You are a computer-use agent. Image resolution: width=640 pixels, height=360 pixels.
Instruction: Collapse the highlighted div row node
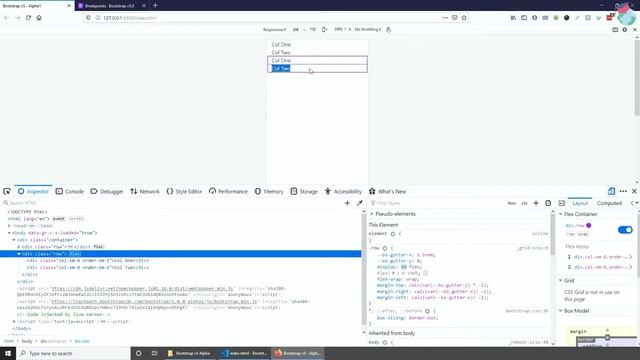coord(19,254)
